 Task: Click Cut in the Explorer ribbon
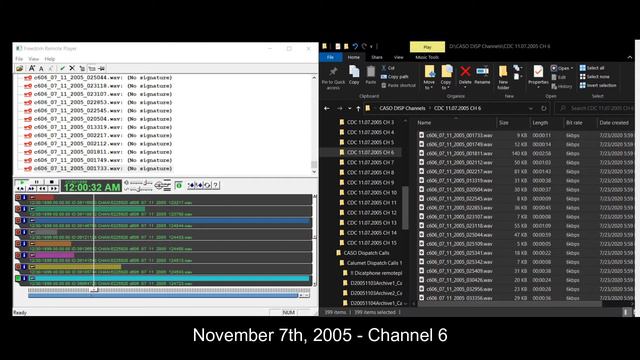coord(388,68)
